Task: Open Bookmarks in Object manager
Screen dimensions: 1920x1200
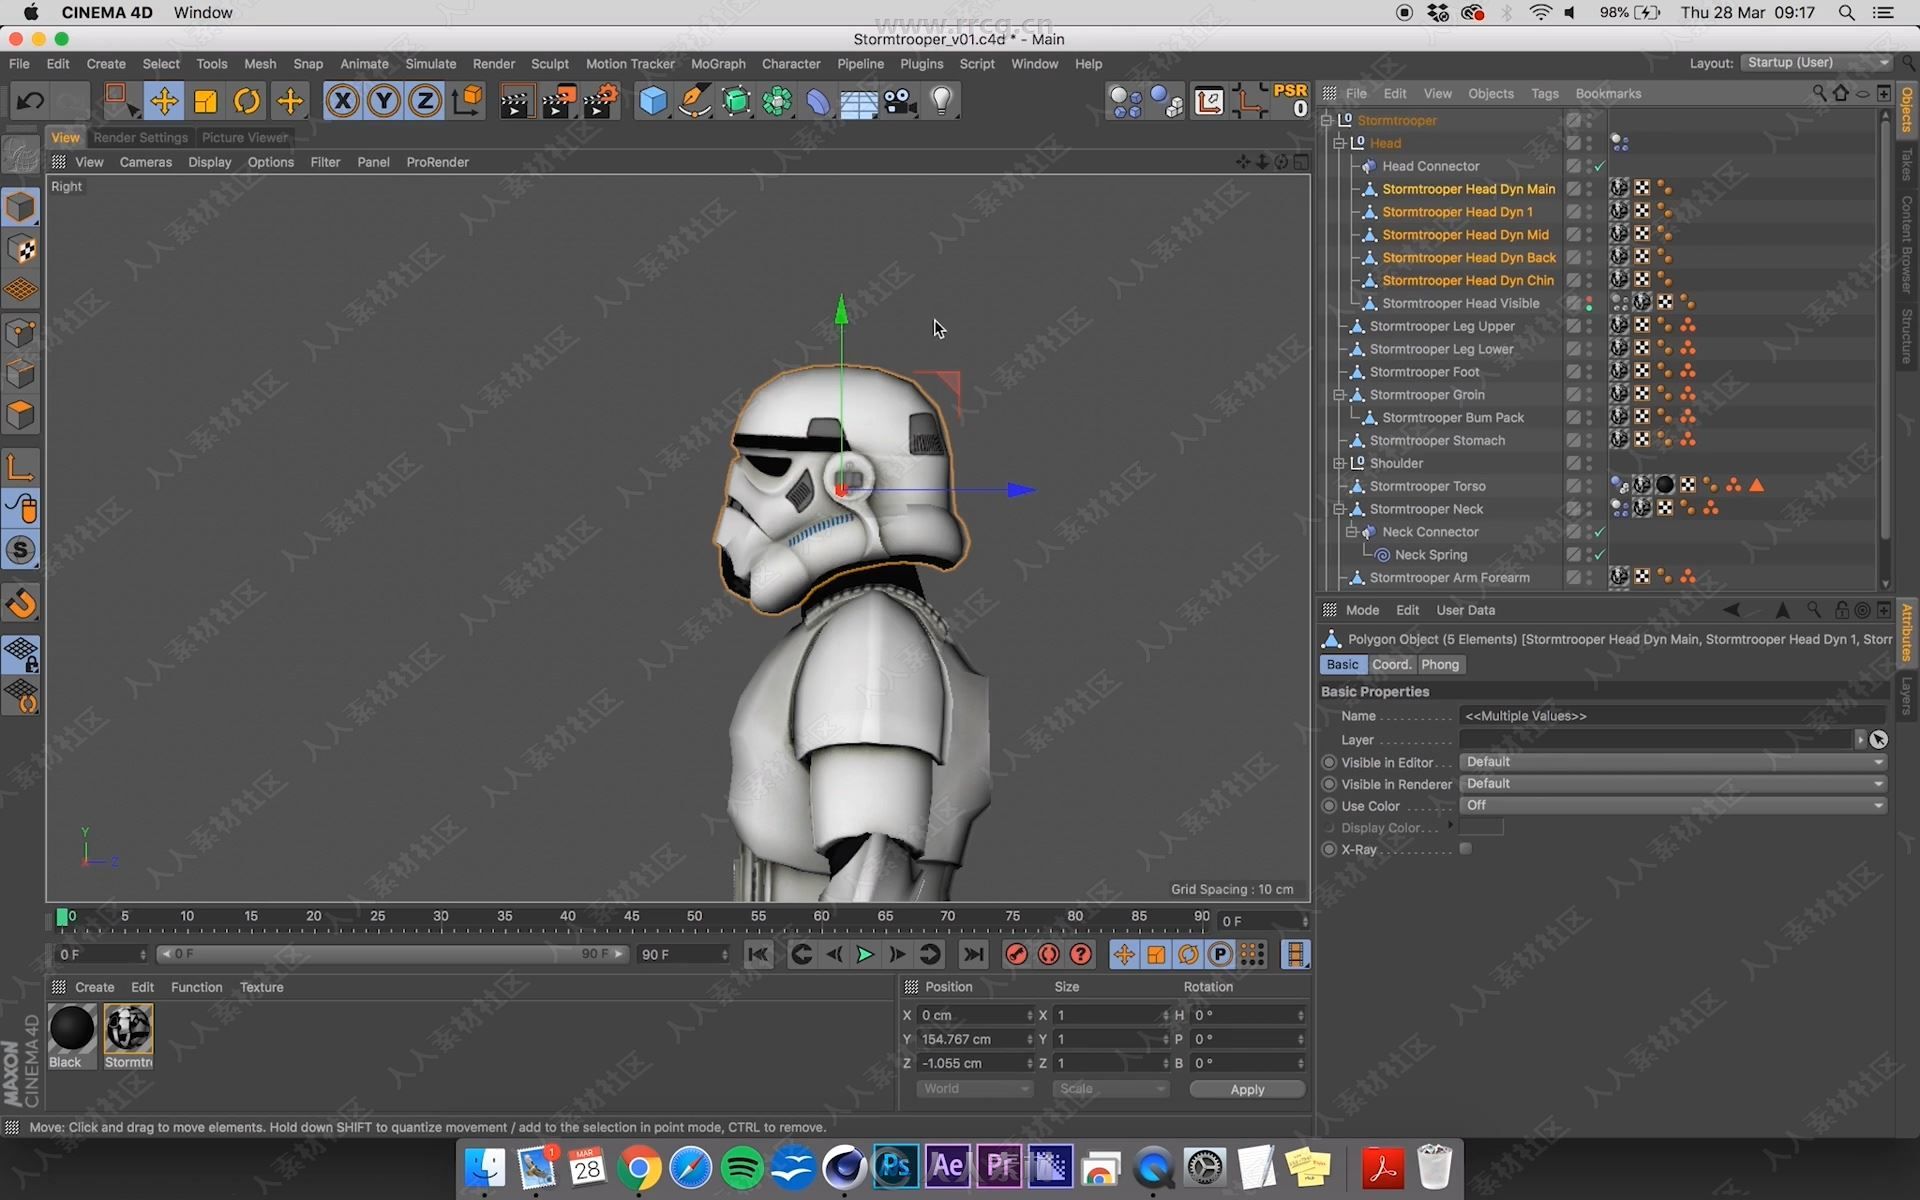Action: 1608,94
